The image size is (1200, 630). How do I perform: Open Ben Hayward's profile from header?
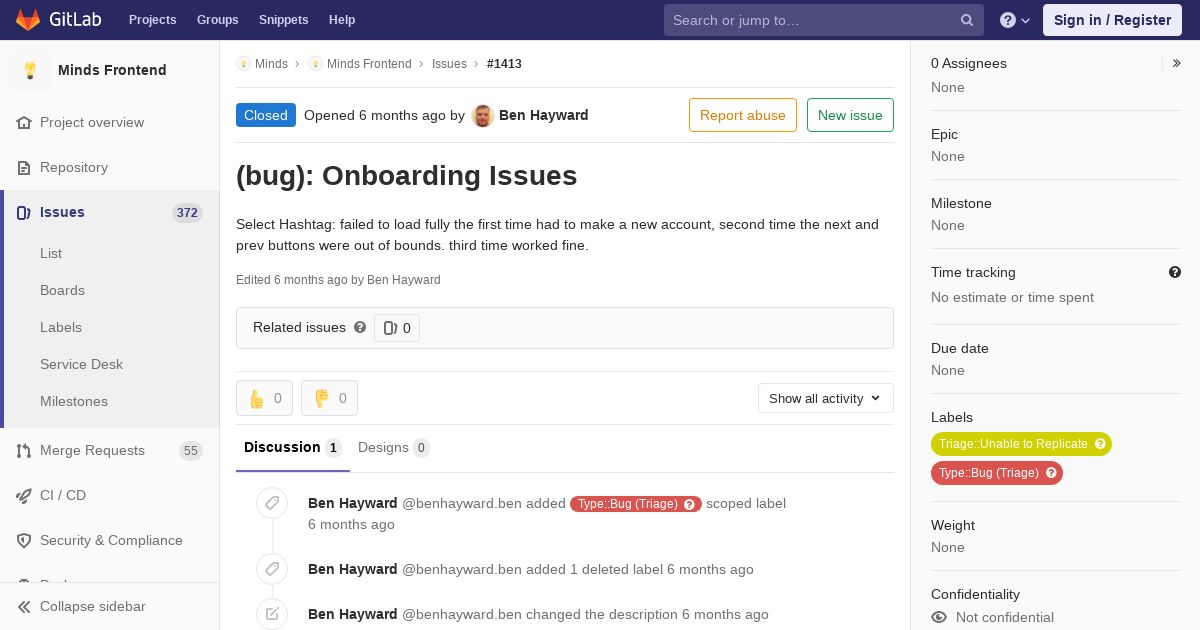543,115
